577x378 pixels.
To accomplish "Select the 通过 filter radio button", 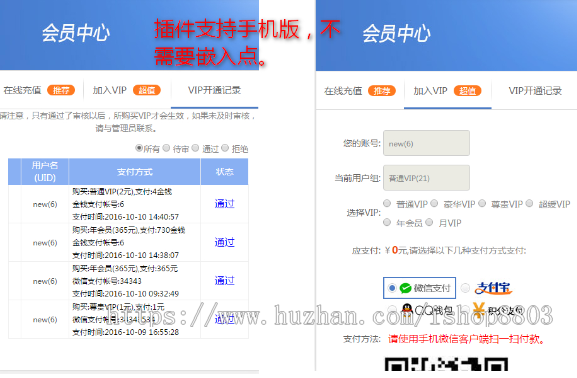I will pyautogui.click(x=195, y=148).
